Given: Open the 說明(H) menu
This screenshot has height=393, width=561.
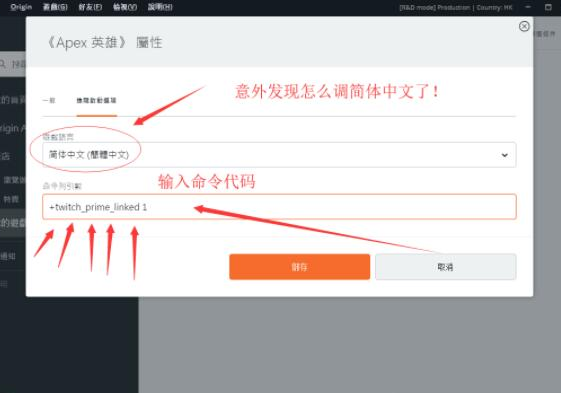Looking at the screenshot, I should click(x=160, y=7).
